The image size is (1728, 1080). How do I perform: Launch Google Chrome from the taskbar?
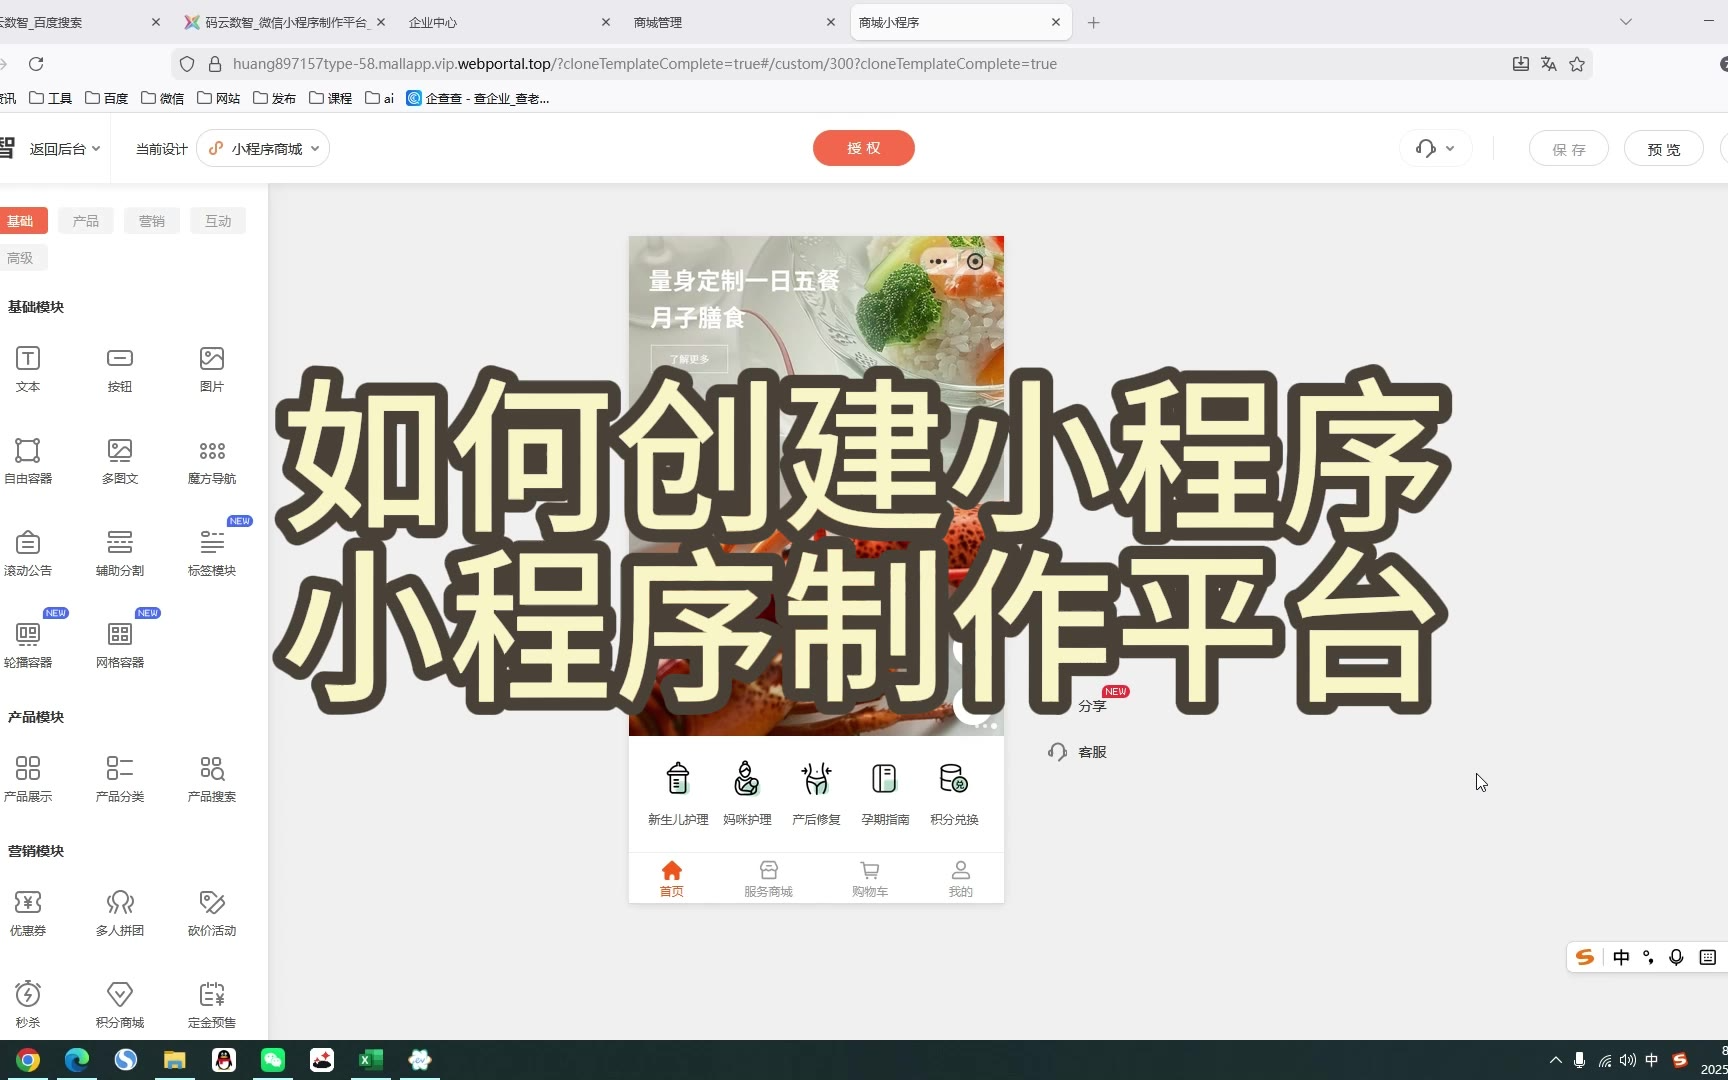coord(28,1060)
